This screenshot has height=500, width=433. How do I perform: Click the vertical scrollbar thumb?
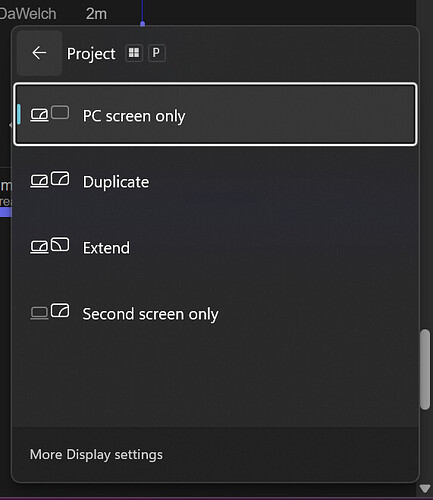(x=425, y=369)
